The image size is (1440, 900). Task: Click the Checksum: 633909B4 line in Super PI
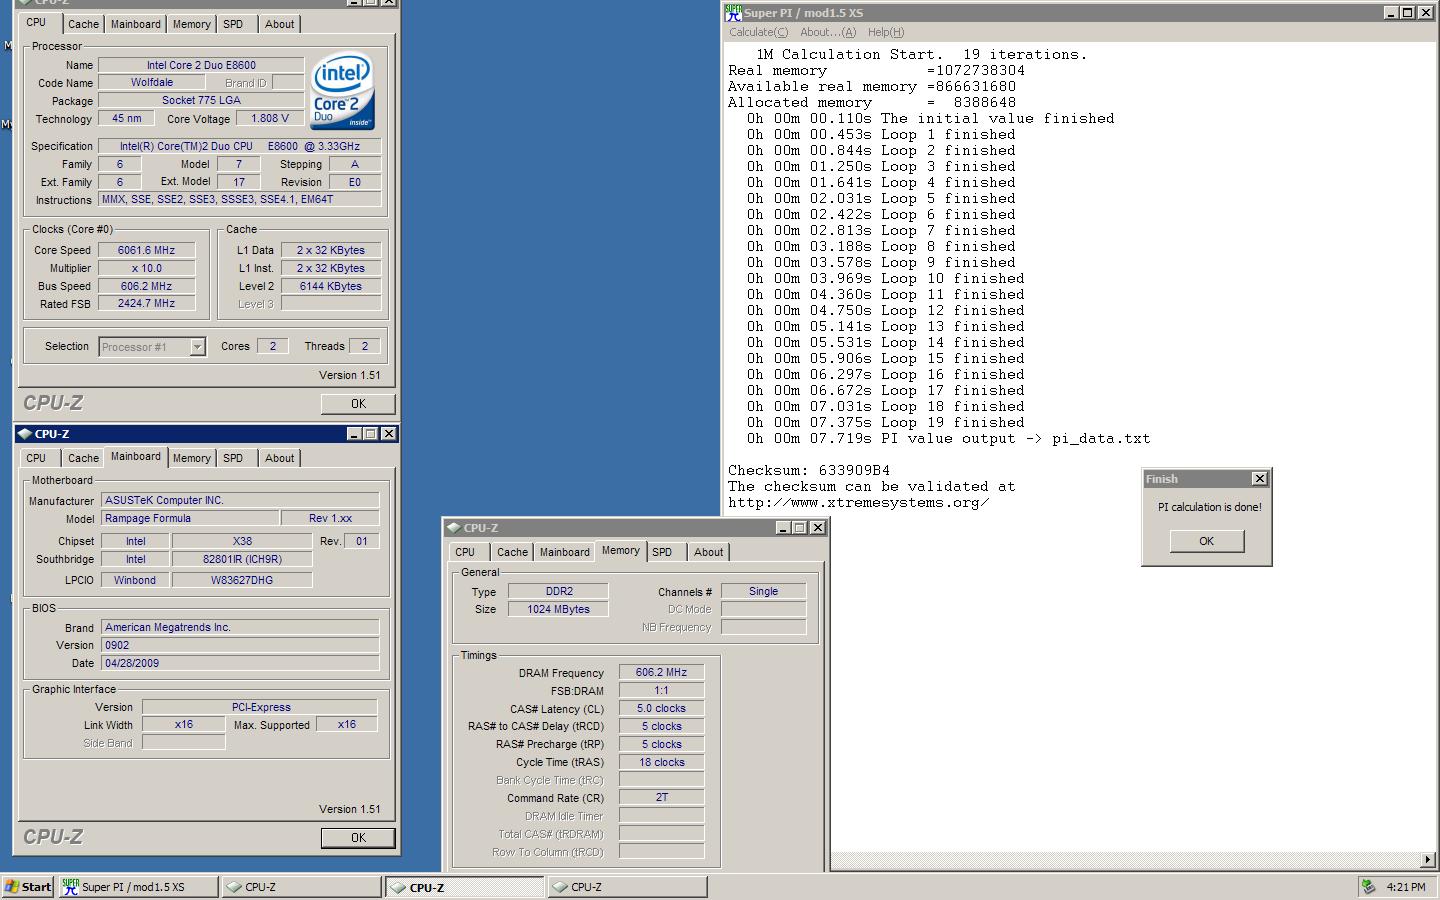pos(809,471)
